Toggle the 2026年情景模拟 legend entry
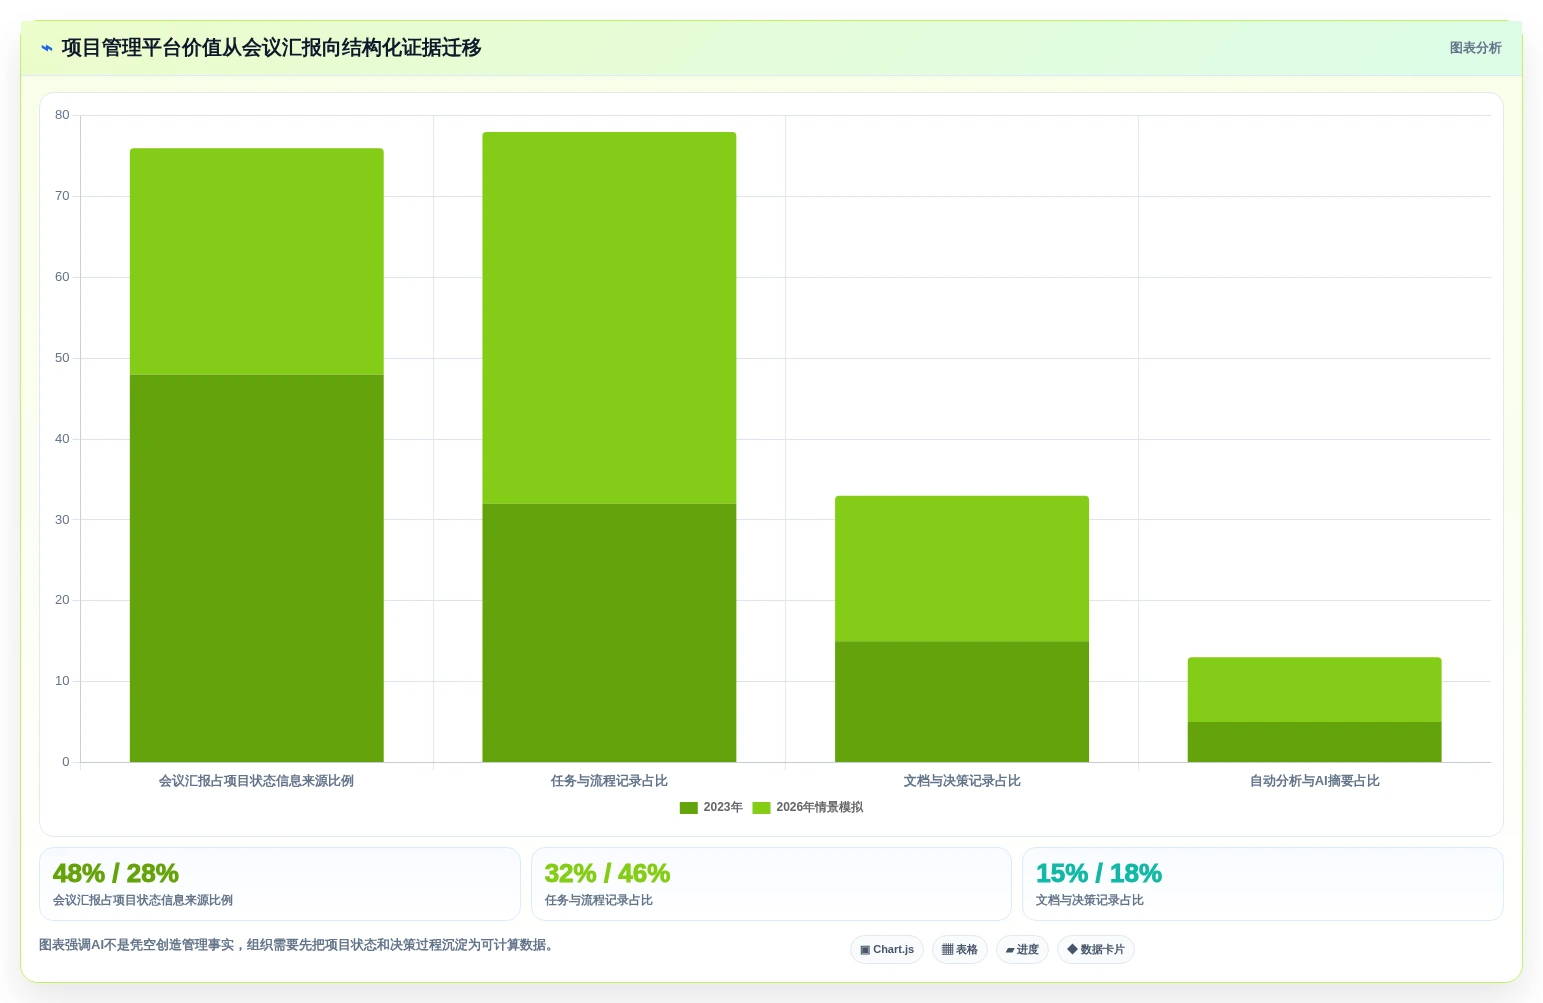Viewport: 1543px width, 1003px height. click(808, 807)
